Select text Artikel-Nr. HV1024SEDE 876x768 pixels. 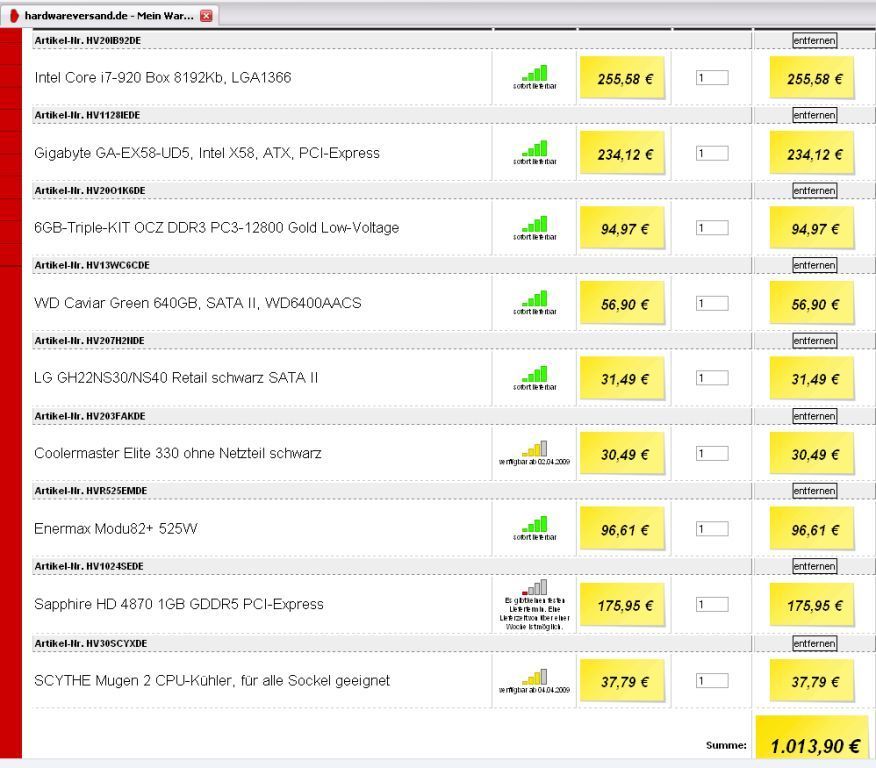click(x=89, y=566)
